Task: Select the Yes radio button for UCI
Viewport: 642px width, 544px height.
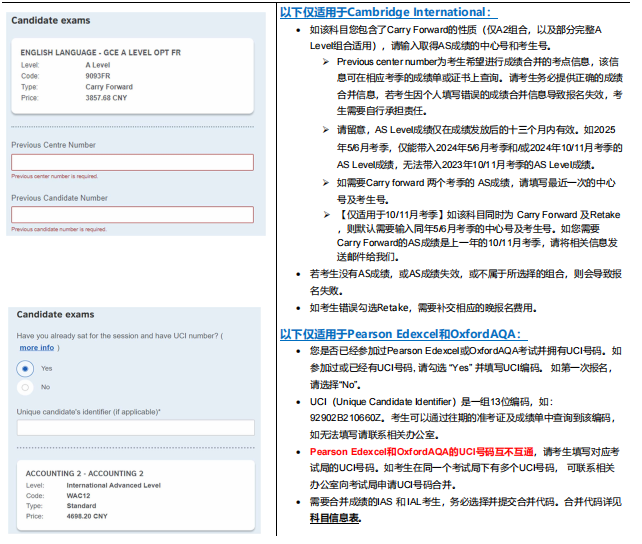Action: click(25, 369)
